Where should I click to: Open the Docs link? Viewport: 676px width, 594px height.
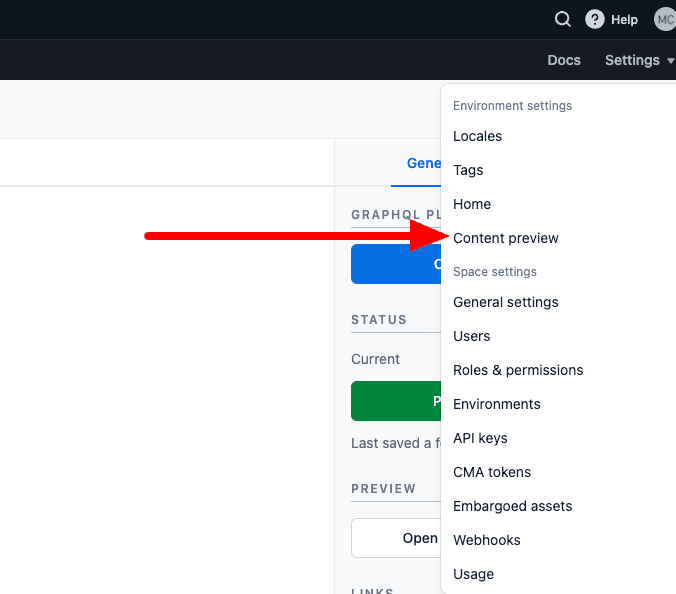pyautogui.click(x=564, y=60)
